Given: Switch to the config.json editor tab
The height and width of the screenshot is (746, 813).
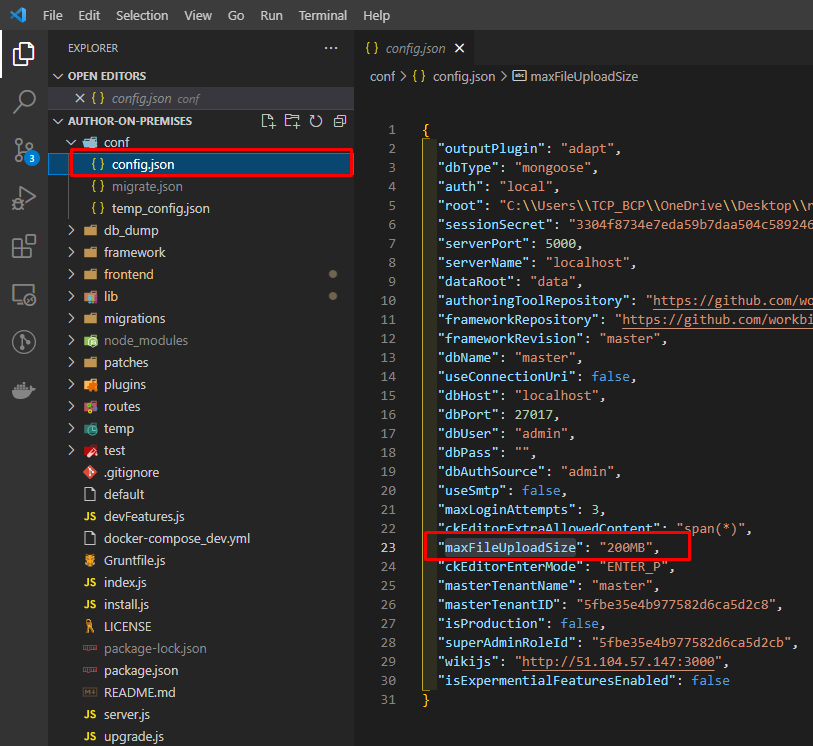Looking at the screenshot, I should click(415, 47).
